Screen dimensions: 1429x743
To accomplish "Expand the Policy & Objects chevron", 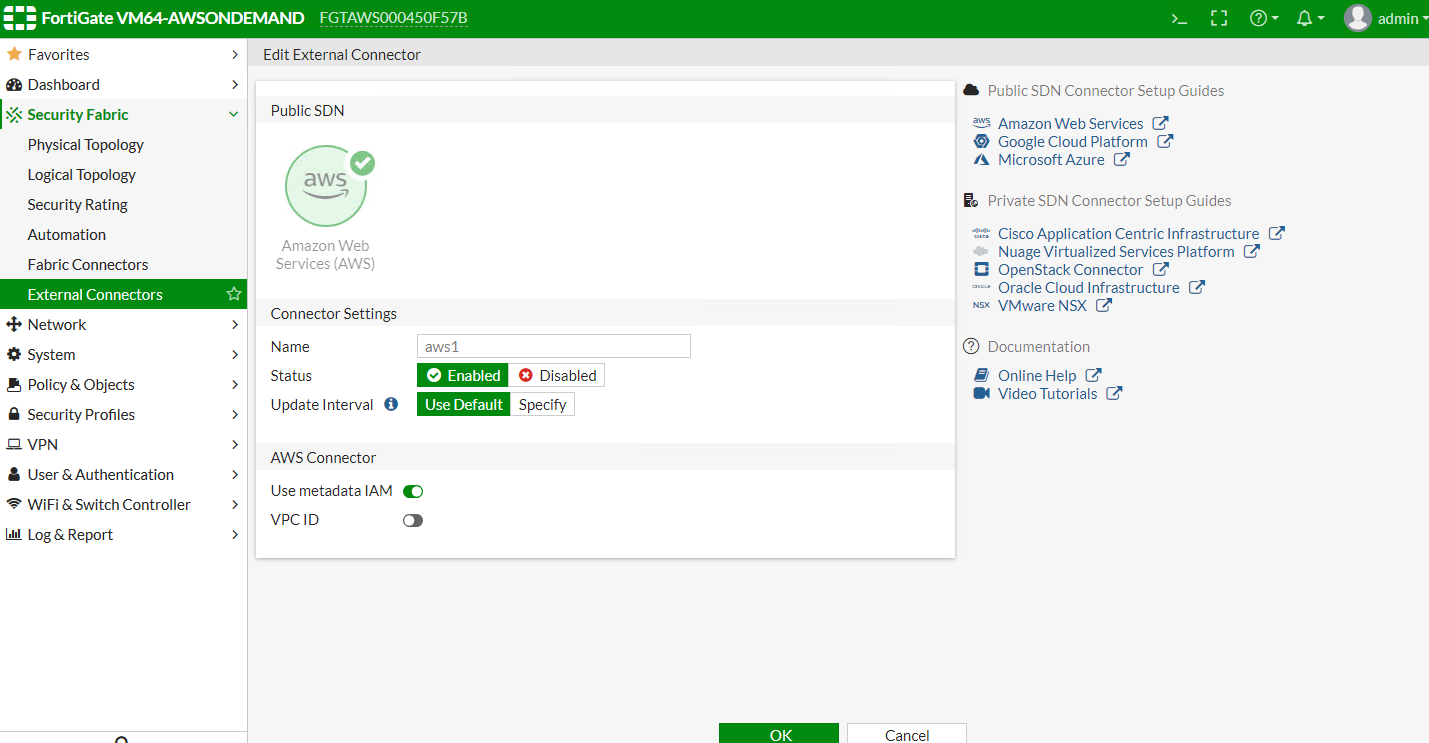I will tap(235, 384).
